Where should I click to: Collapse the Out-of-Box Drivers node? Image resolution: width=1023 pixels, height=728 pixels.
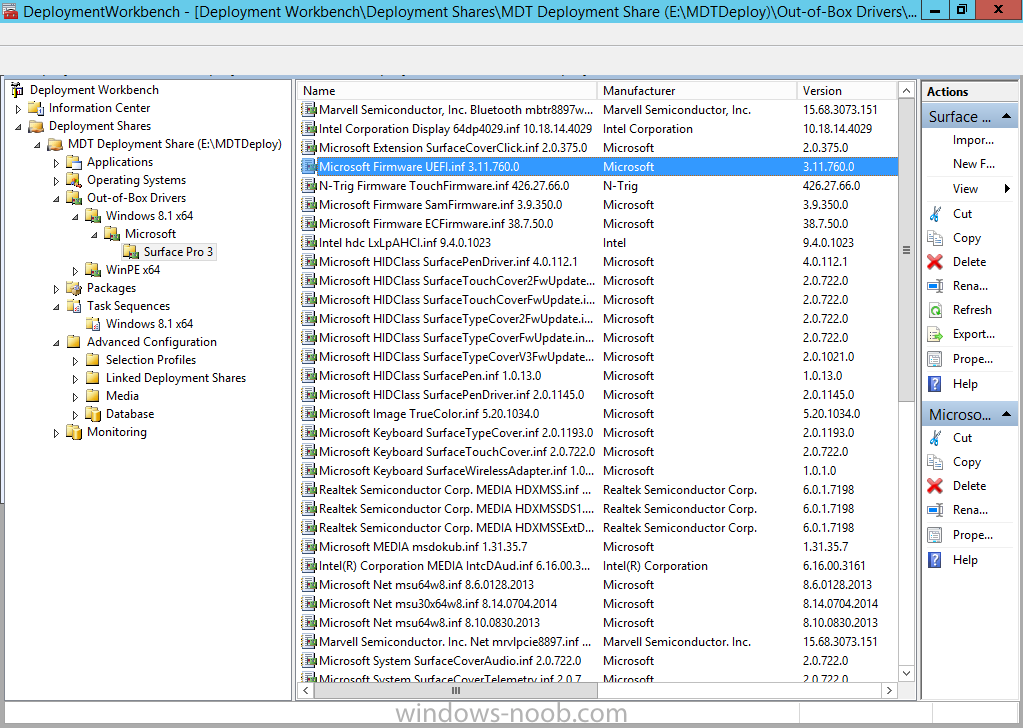click(x=56, y=198)
